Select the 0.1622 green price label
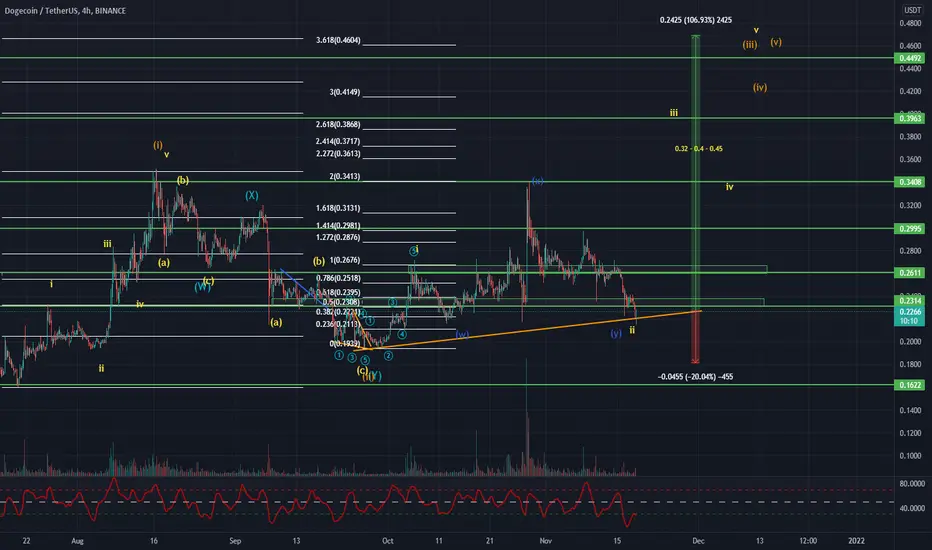The width and height of the screenshot is (932, 550). coord(909,385)
